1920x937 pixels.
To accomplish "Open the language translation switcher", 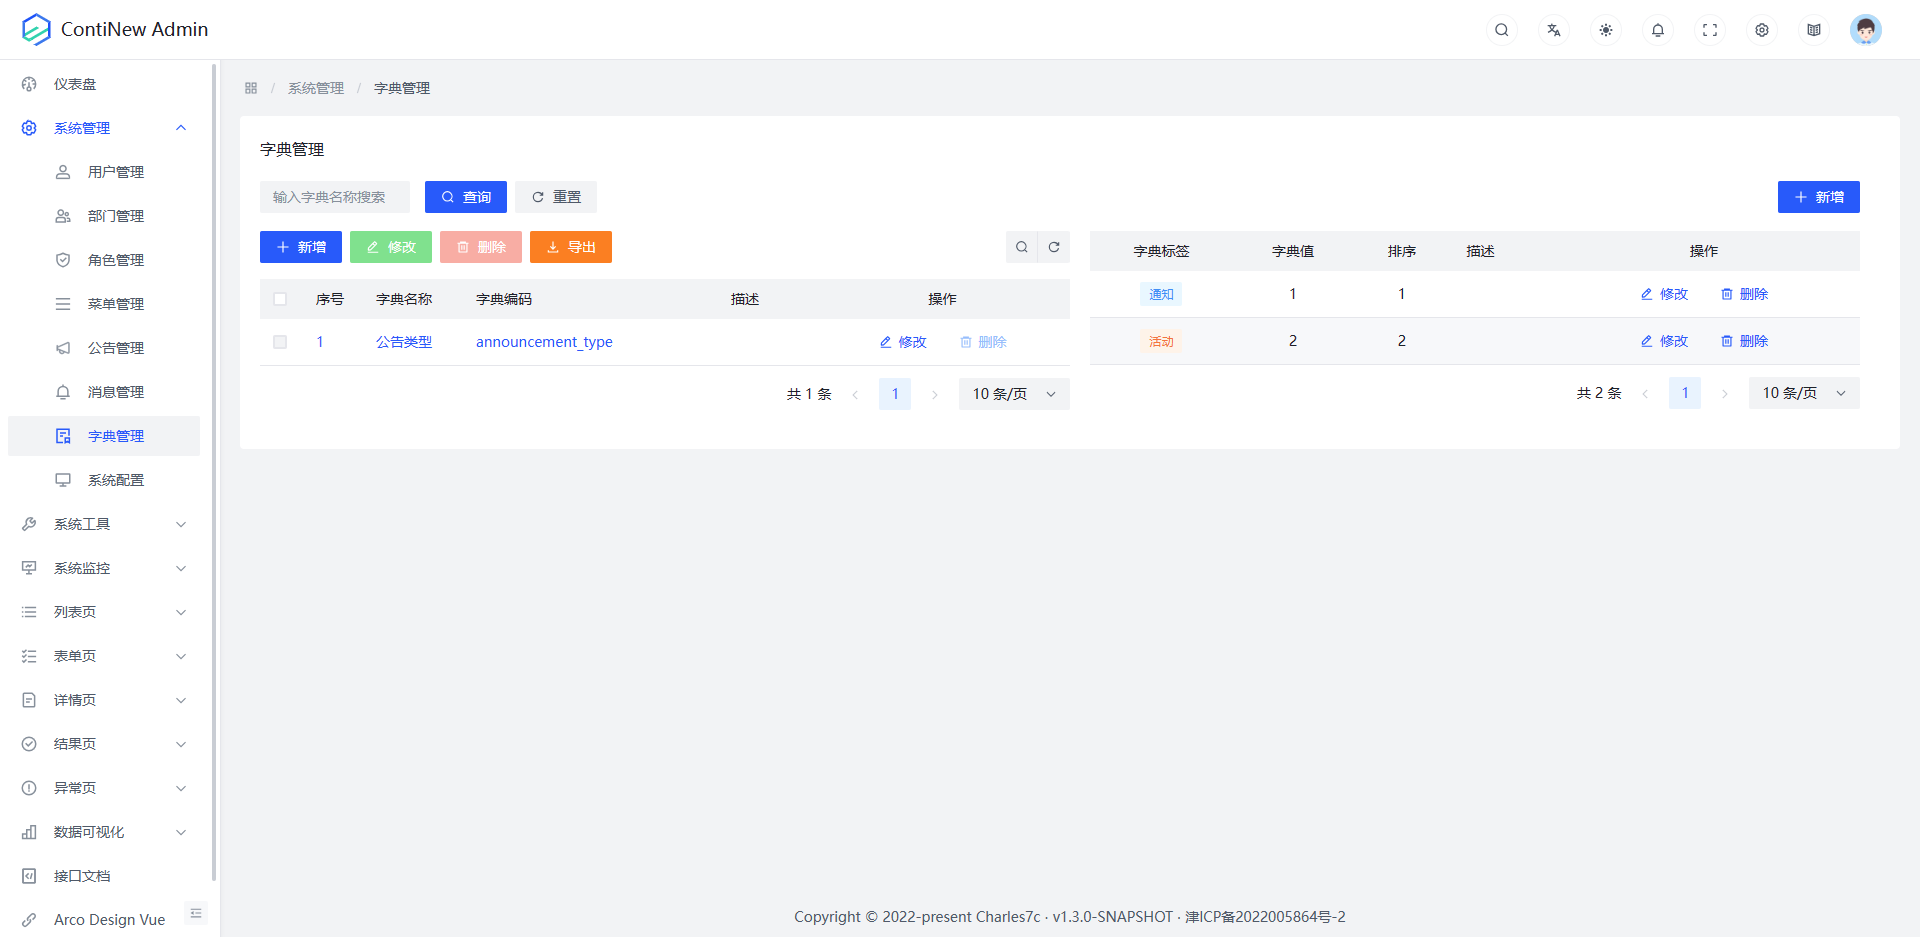I will (1553, 30).
